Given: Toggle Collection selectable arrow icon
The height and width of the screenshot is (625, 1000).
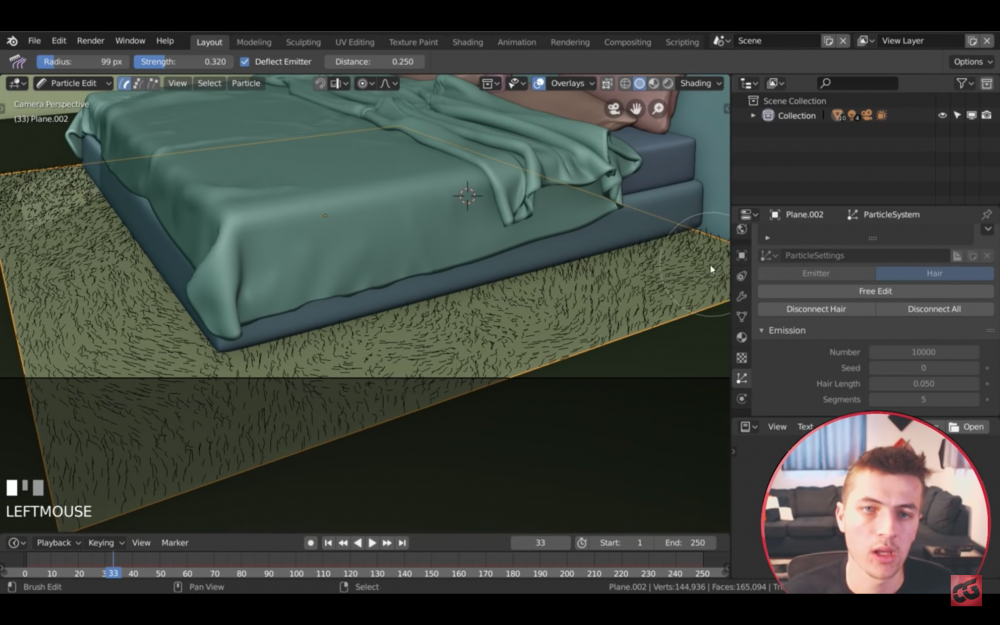Looking at the screenshot, I should click(957, 115).
